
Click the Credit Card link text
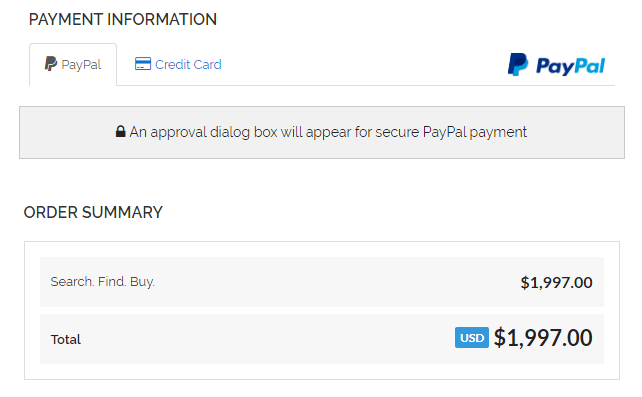[x=188, y=64]
